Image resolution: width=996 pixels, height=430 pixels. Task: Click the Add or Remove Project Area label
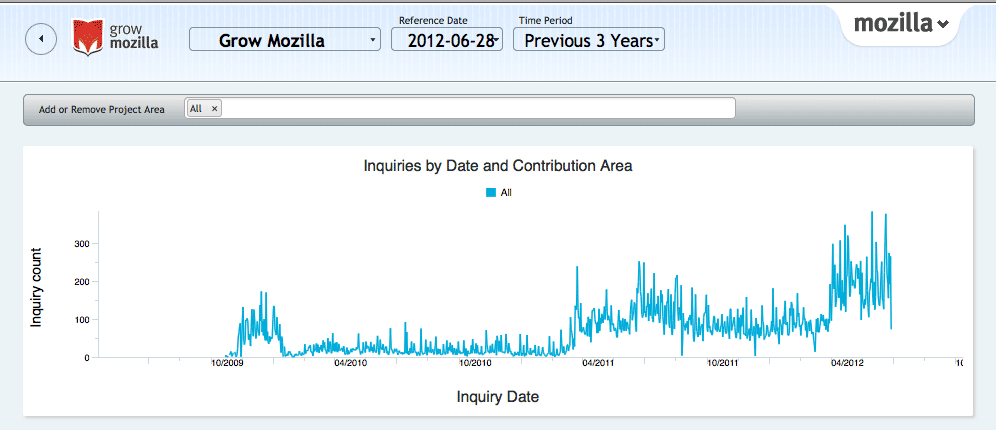[x=102, y=109]
